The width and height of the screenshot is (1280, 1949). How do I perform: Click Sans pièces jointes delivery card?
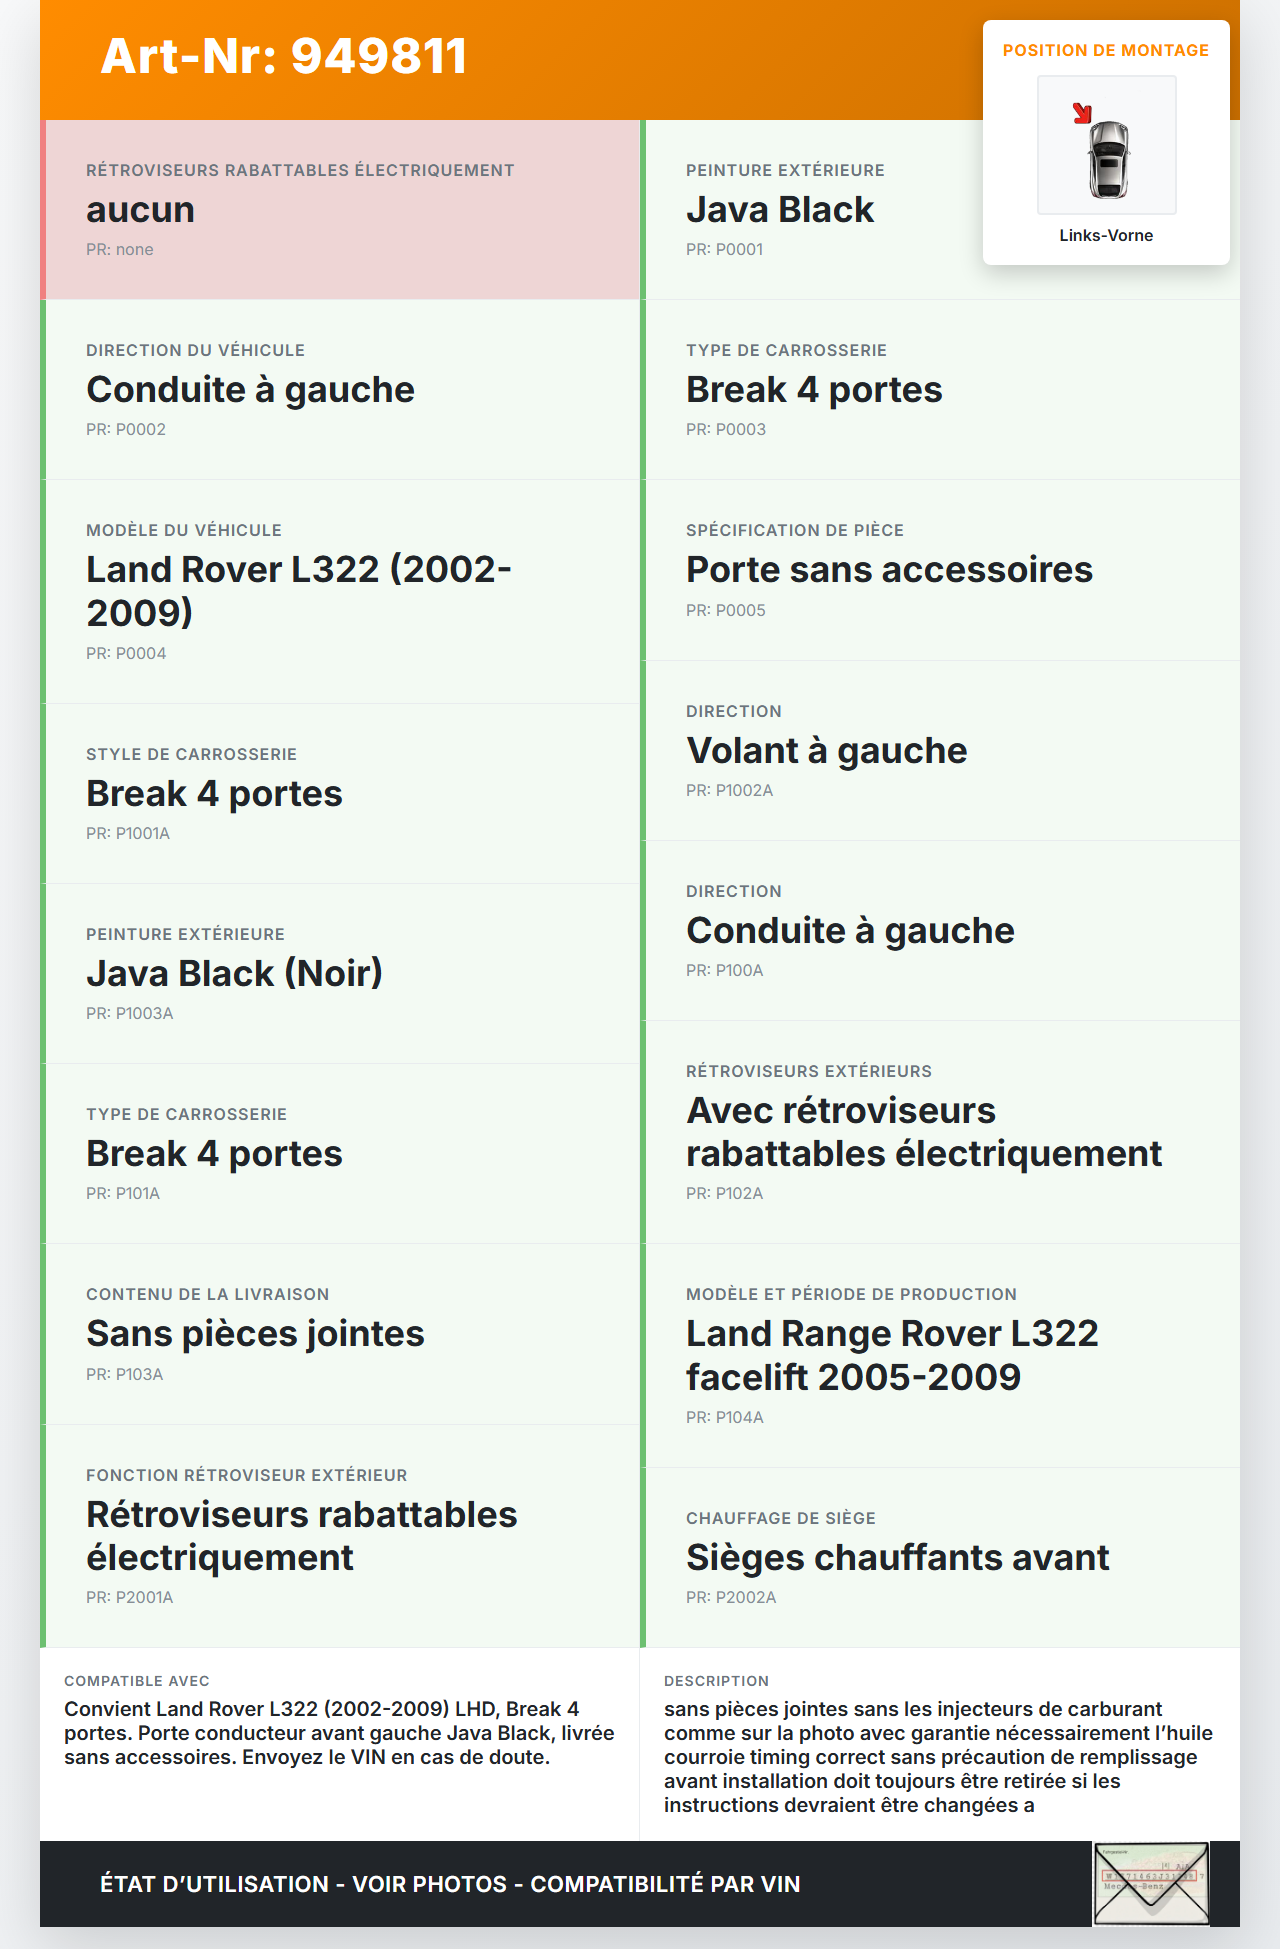pos(340,1334)
